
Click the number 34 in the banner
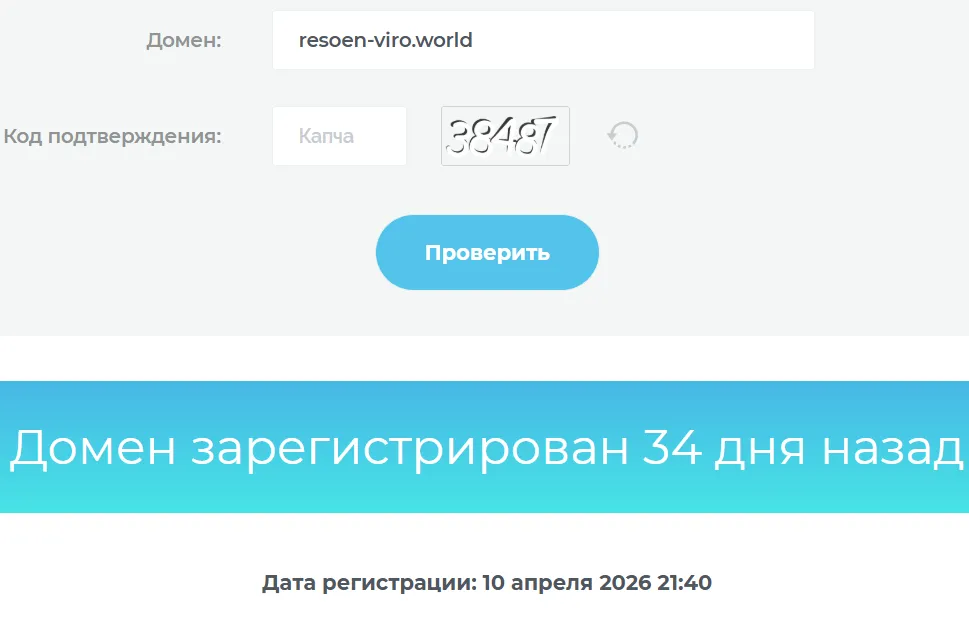pos(672,447)
